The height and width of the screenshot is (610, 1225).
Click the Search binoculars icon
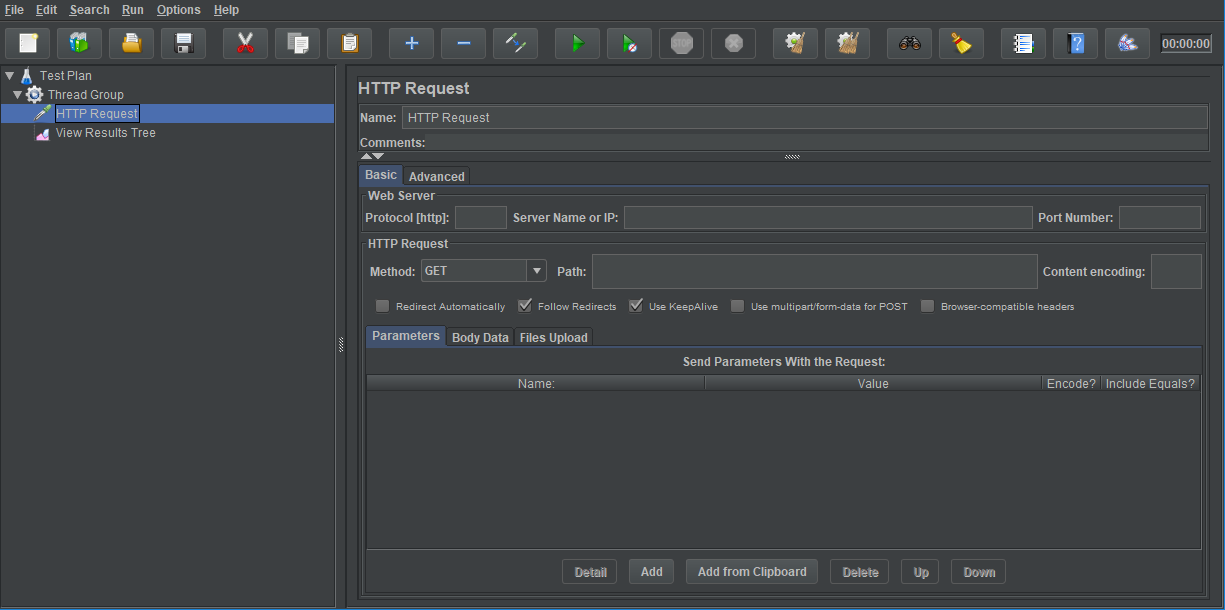[909, 43]
